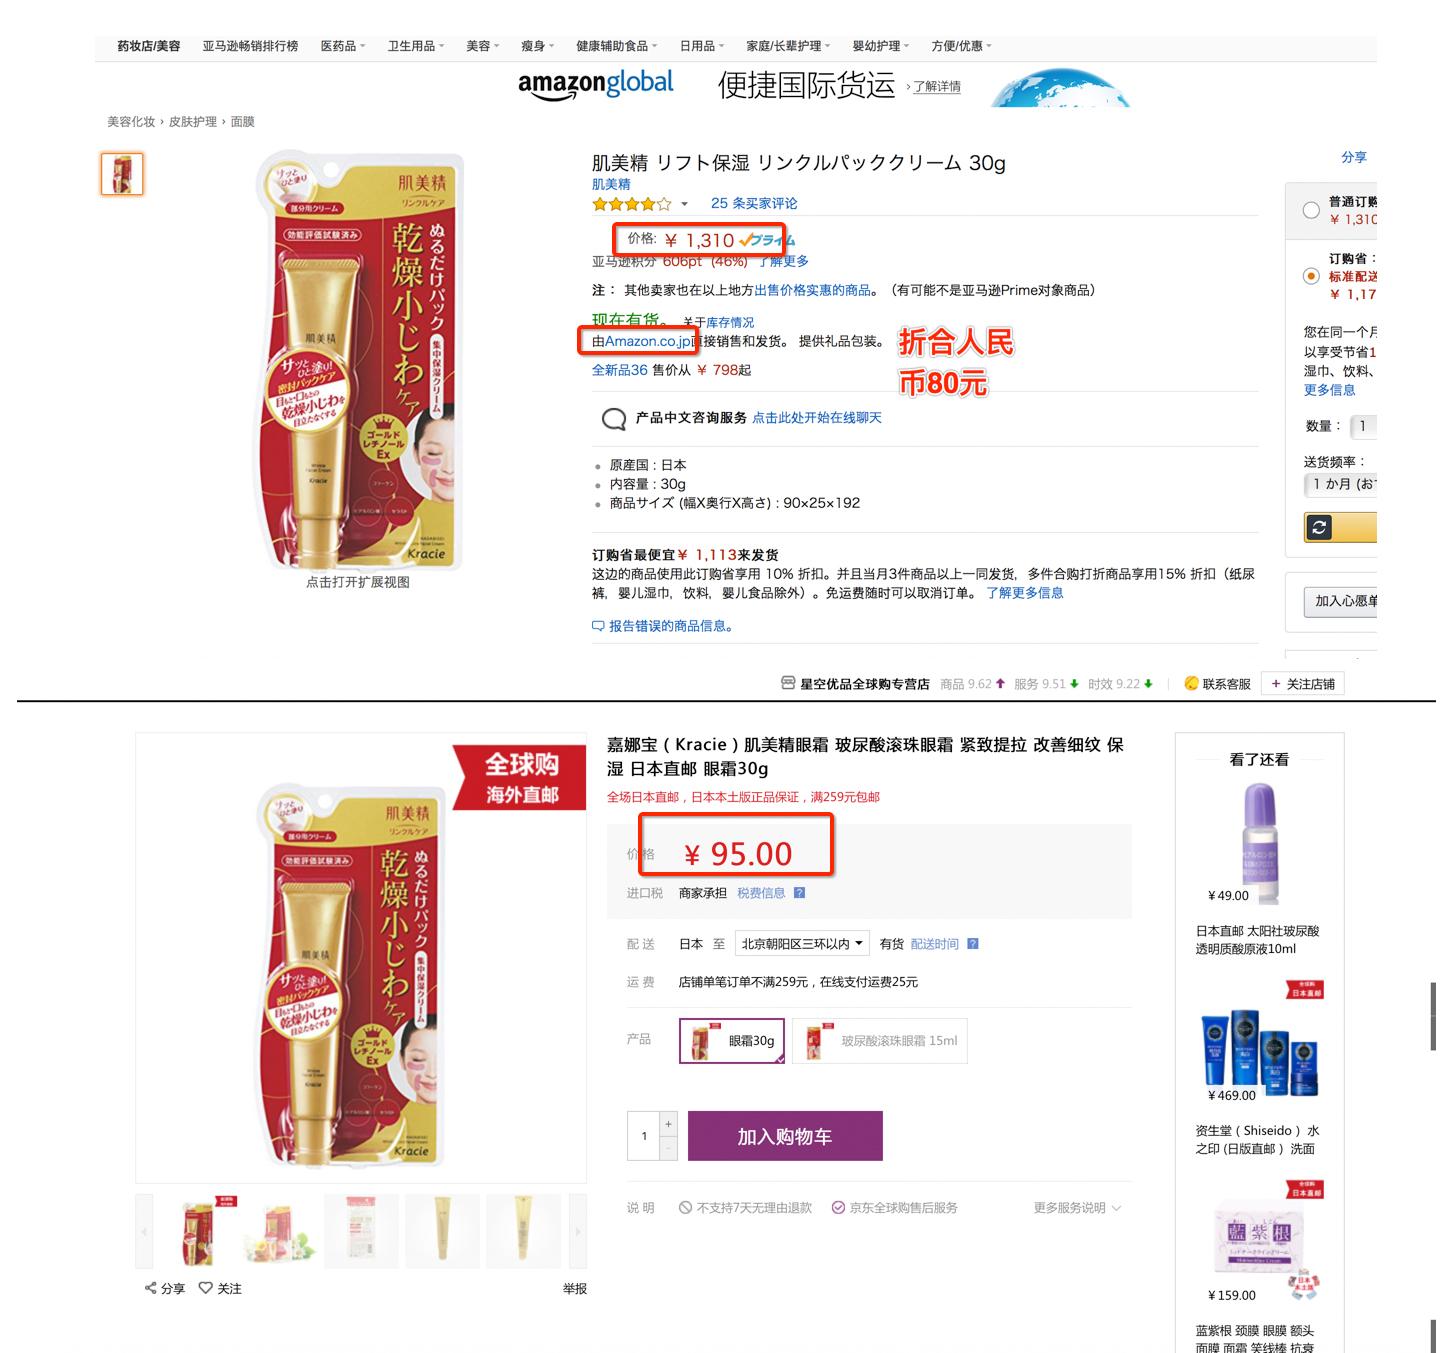Screen dimensions: 1450x1353
Task: Open the 医药品 menu
Action: coord(343,46)
